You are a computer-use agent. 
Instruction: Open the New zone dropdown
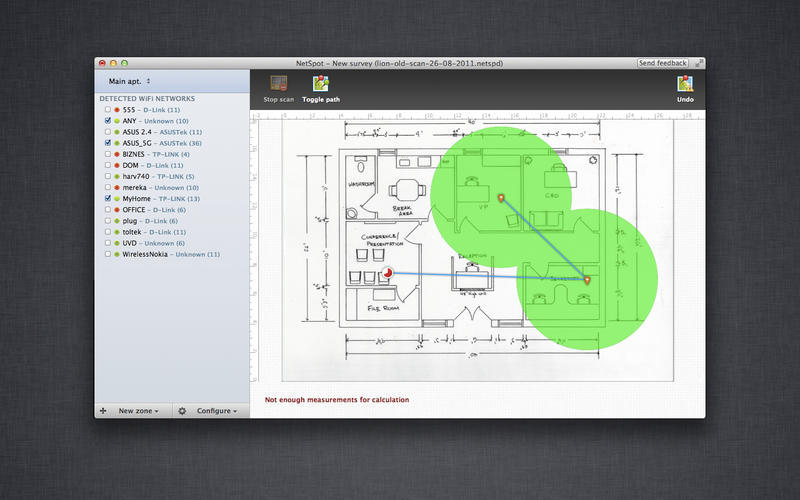point(138,411)
